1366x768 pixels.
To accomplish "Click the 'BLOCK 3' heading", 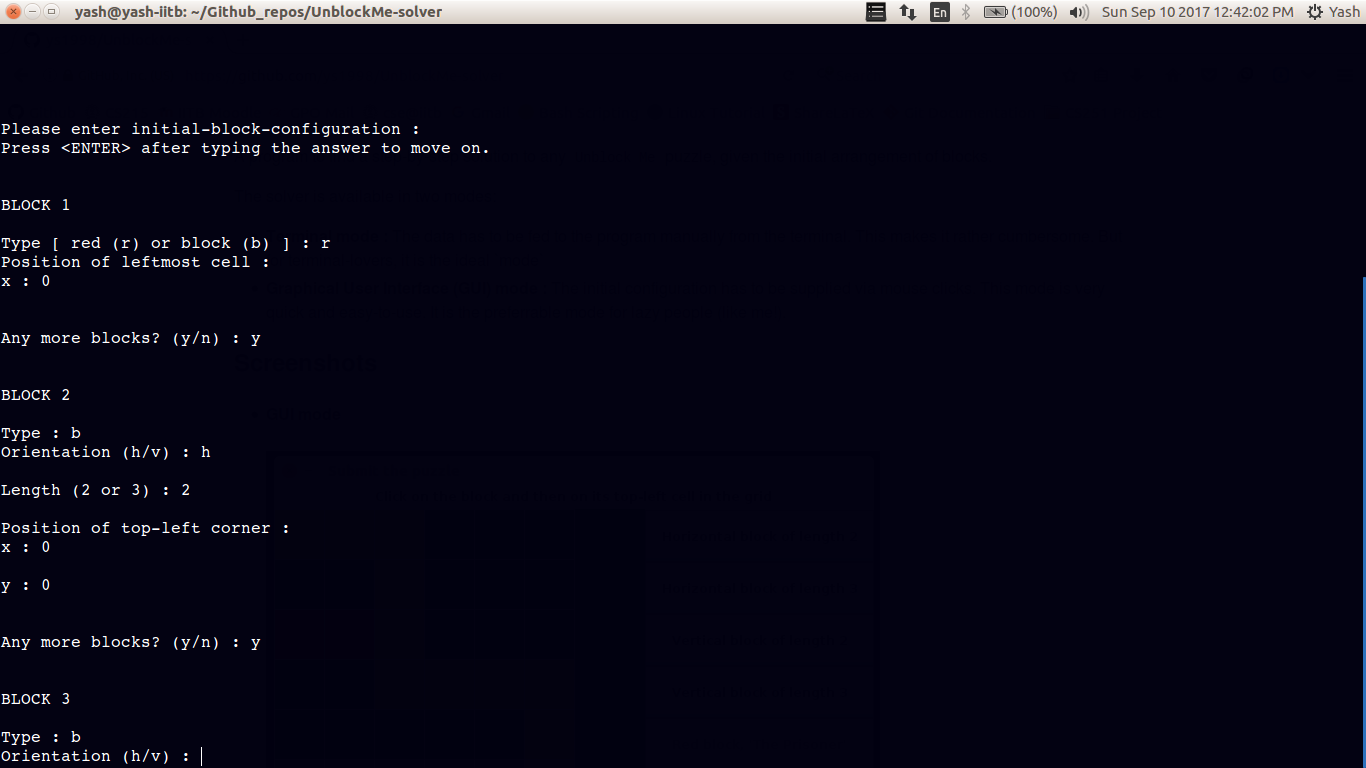I will (x=36, y=699).
